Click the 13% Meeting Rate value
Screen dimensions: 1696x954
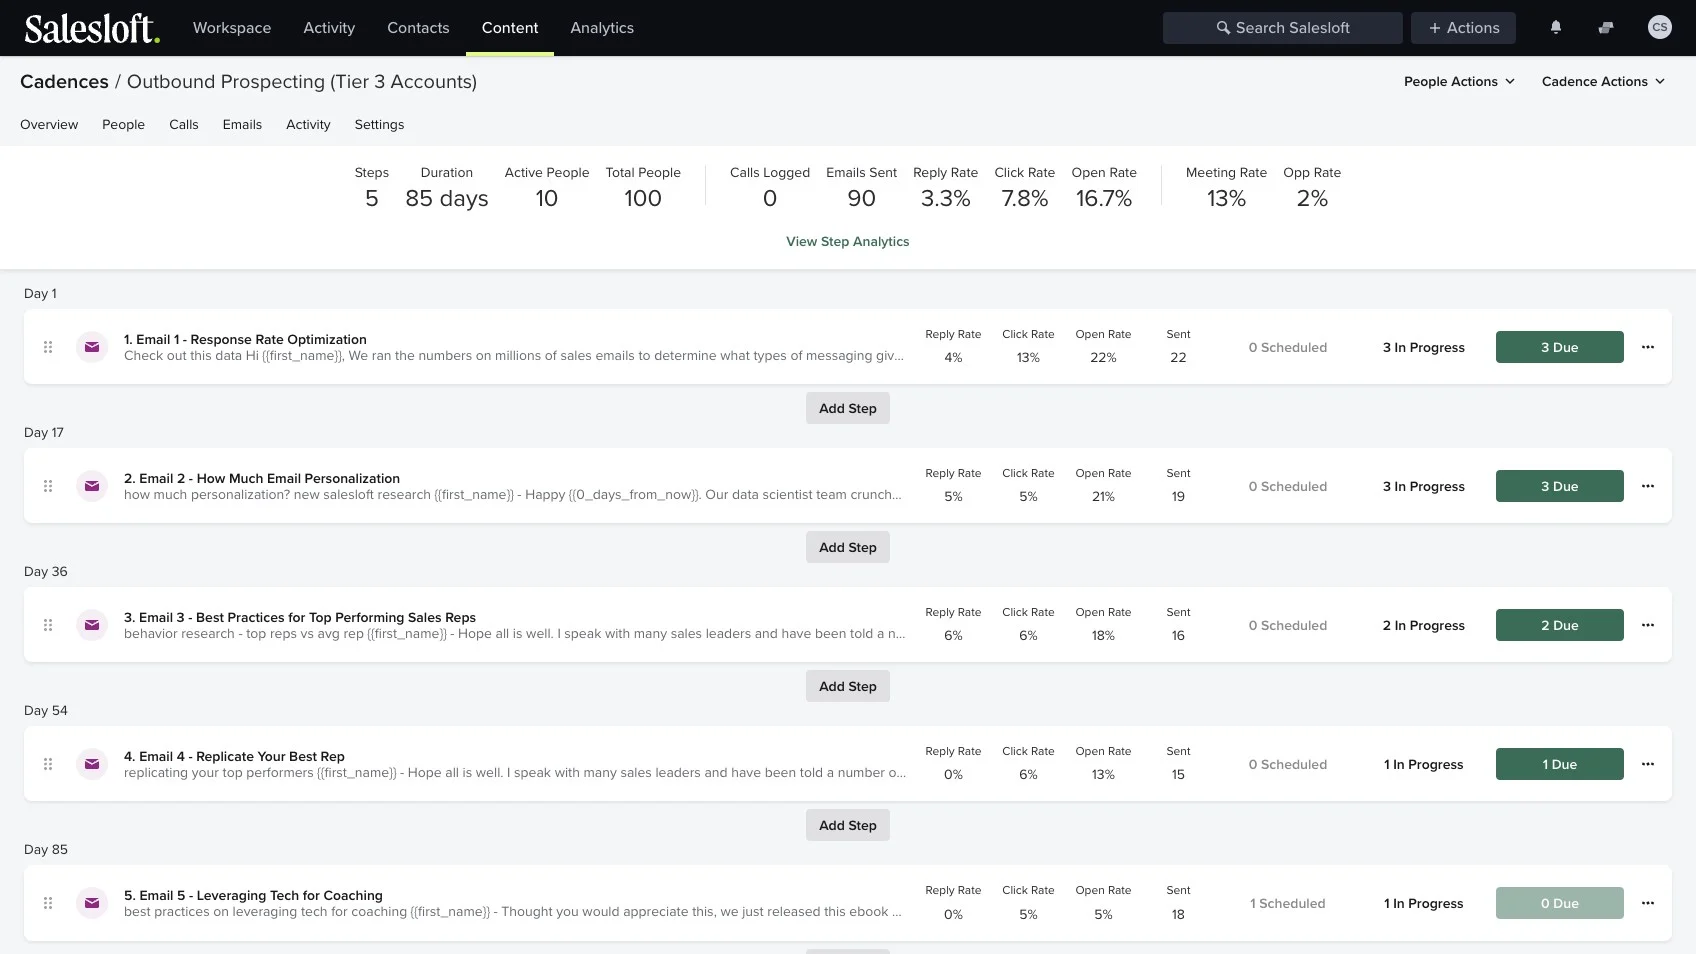[1226, 199]
